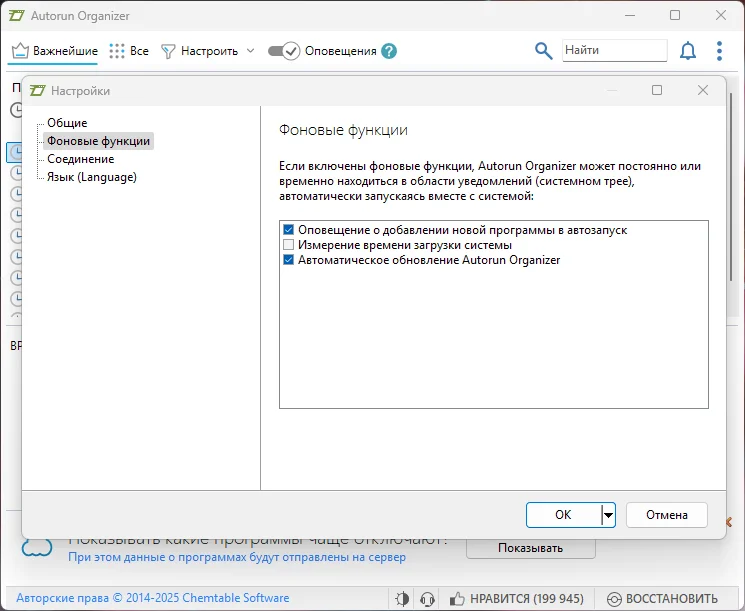Click the search magnifier icon

(543, 51)
